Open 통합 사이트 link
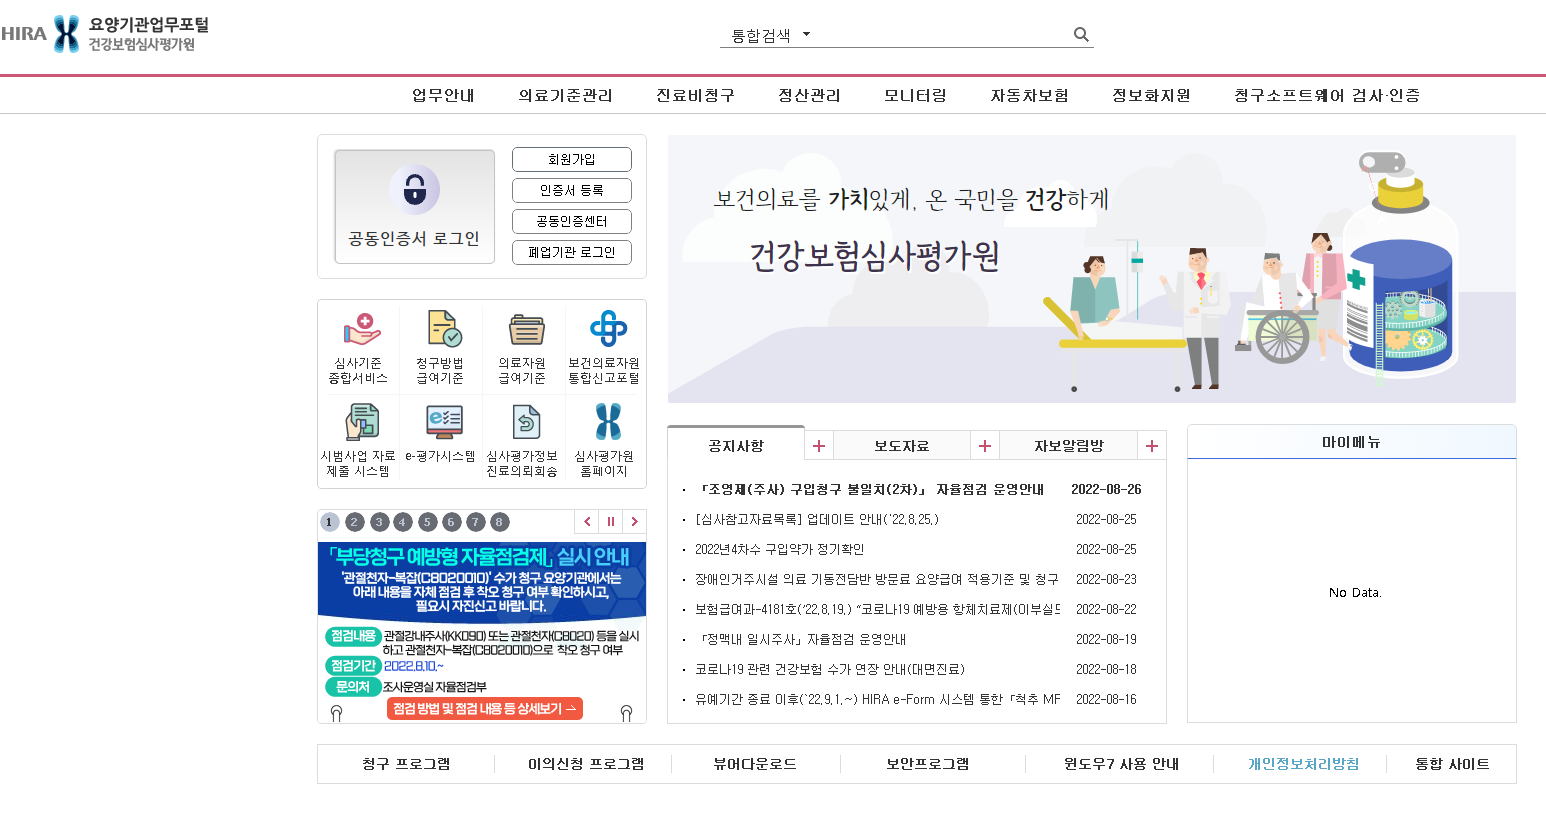 tap(1452, 764)
